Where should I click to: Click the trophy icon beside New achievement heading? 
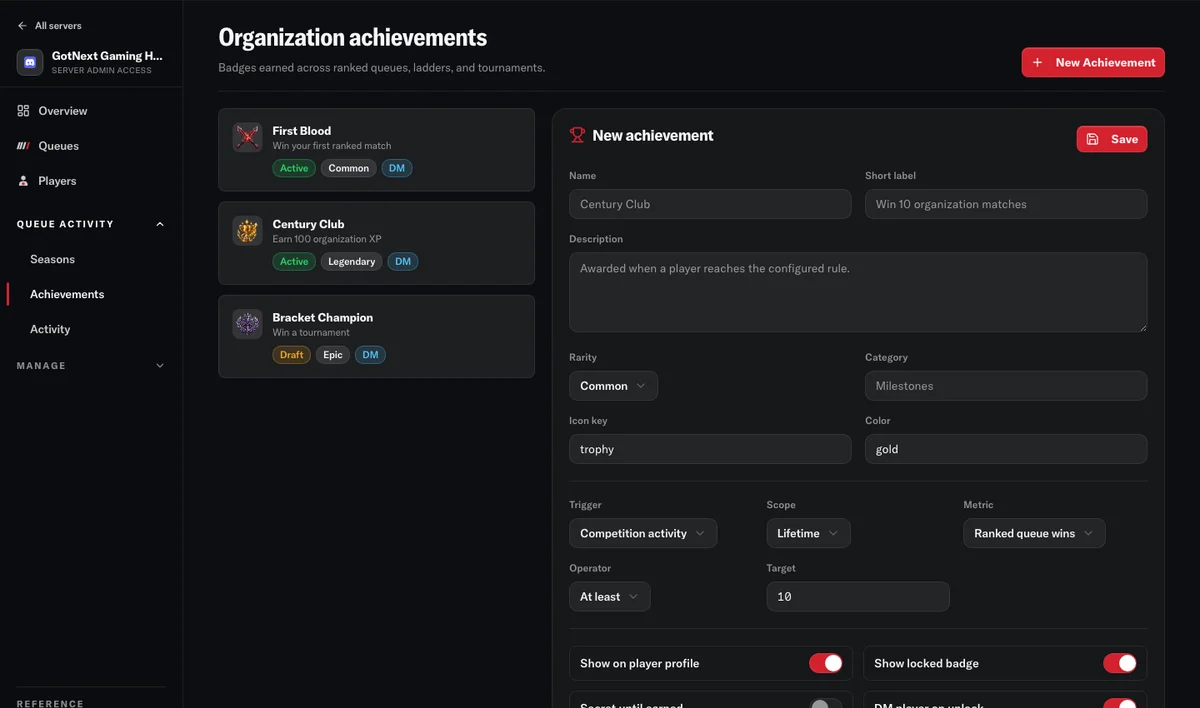point(577,135)
